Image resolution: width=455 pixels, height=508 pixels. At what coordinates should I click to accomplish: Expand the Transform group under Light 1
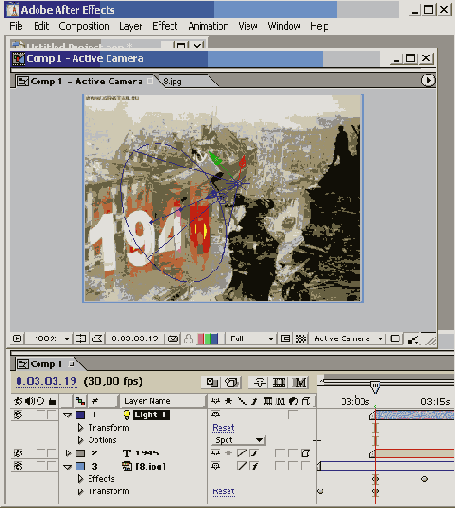tap(80, 428)
